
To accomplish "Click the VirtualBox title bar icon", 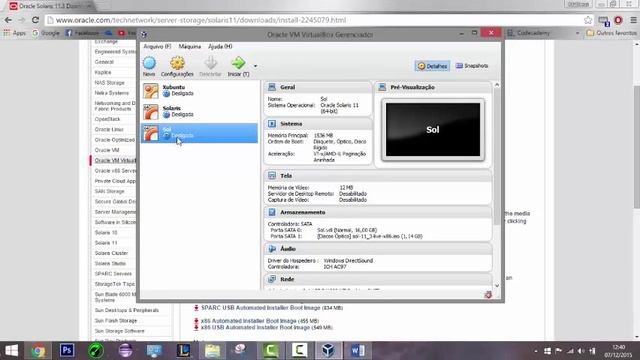I will (x=144, y=34).
